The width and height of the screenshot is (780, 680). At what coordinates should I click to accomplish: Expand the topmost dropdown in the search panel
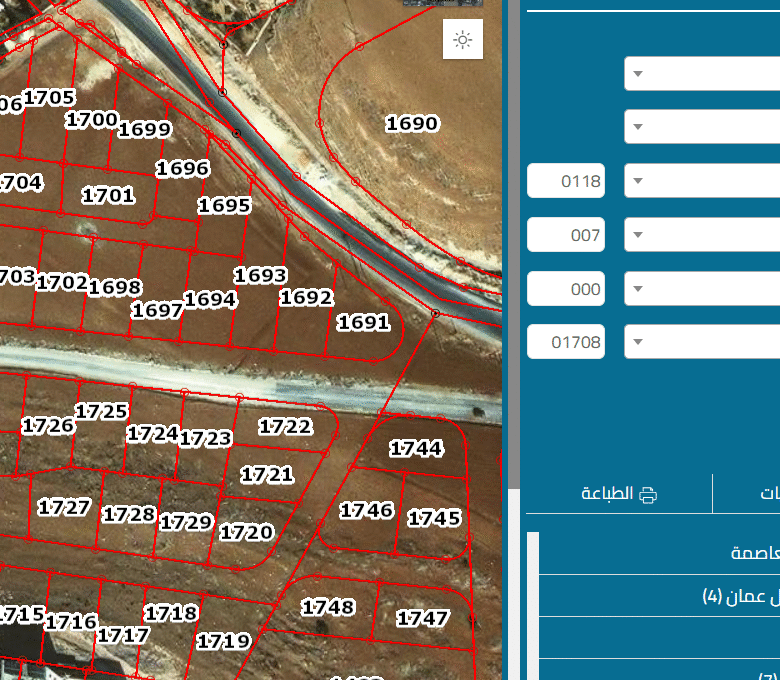[x=702, y=74]
